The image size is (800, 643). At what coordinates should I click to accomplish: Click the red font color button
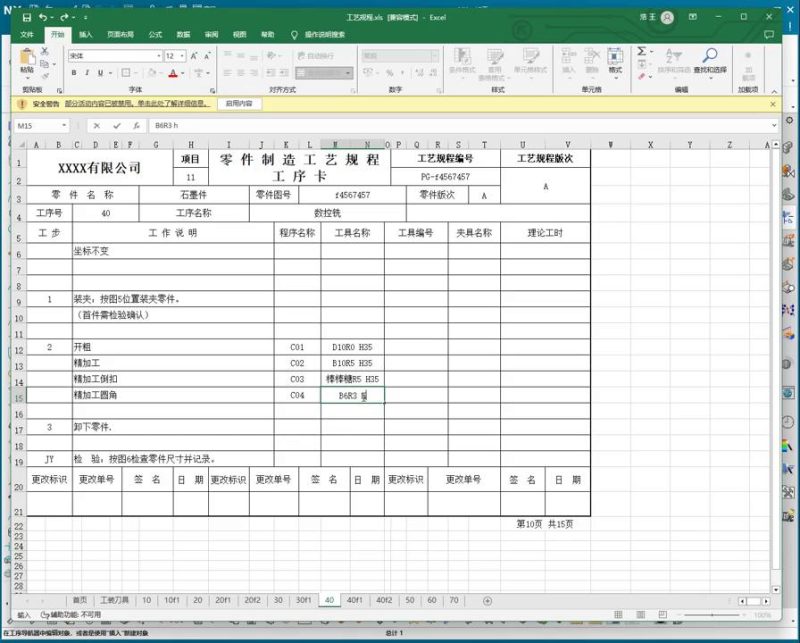172,73
